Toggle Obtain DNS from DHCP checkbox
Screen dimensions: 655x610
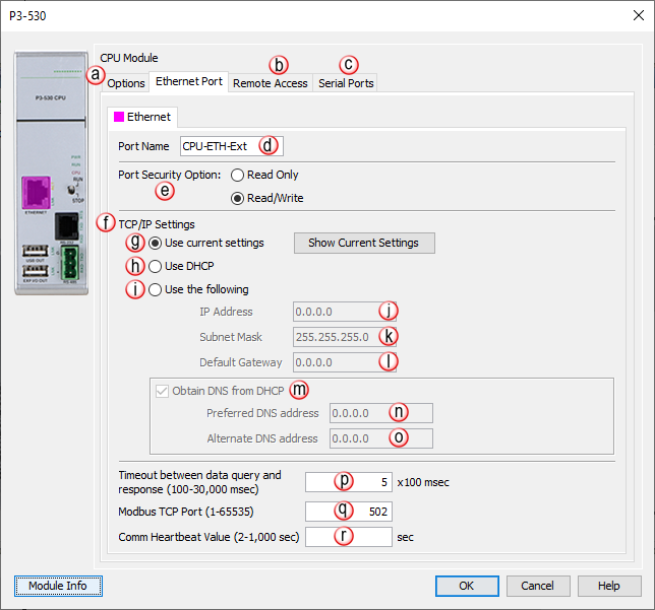161,390
